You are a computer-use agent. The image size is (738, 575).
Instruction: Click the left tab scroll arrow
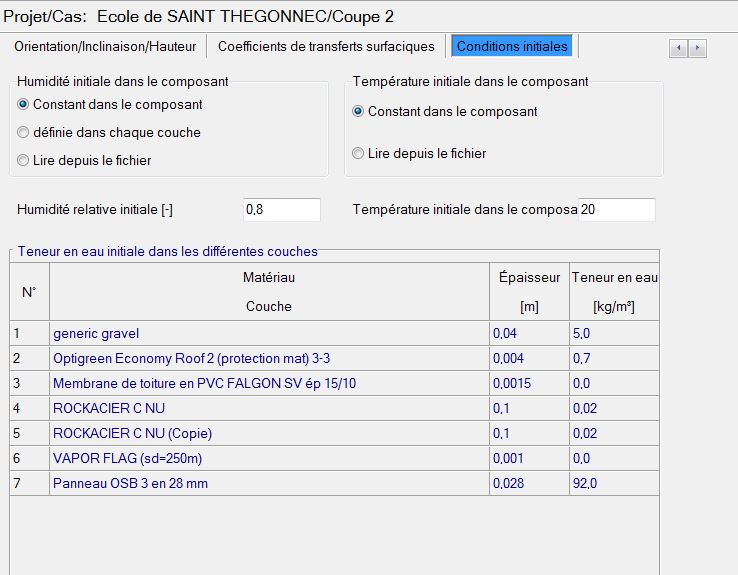click(x=678, y=48)
